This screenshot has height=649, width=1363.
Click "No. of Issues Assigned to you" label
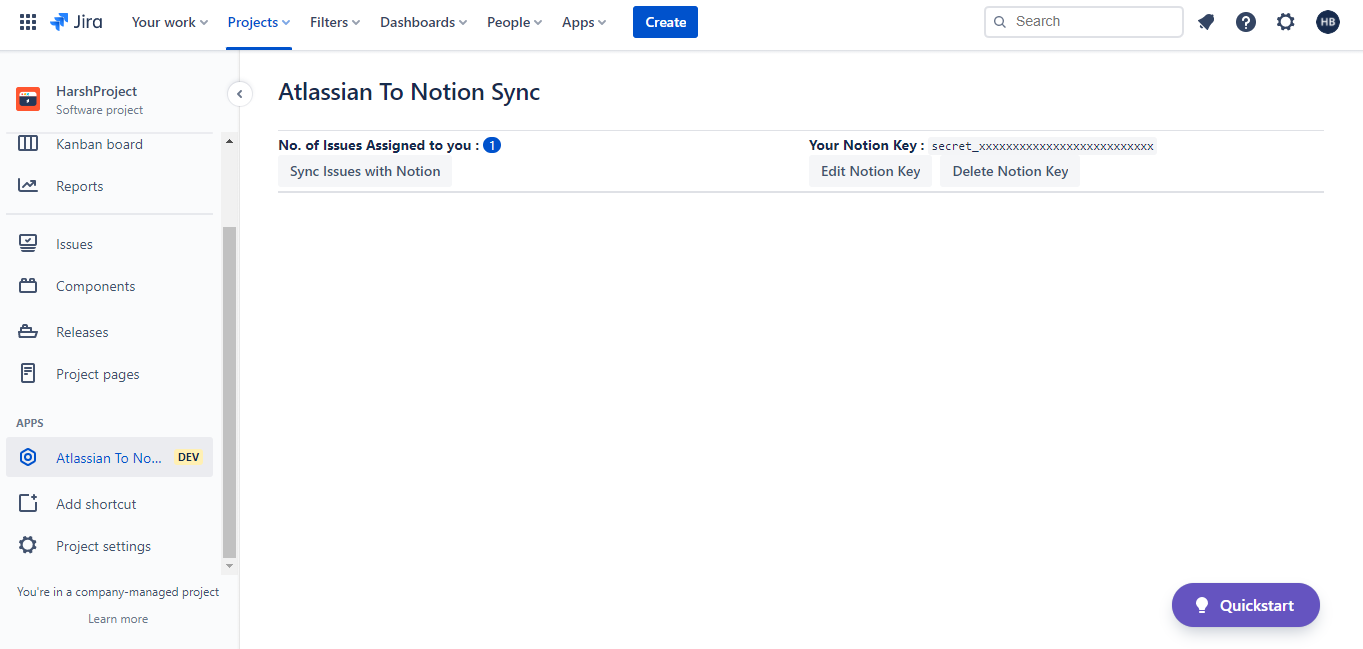point(378,145)
